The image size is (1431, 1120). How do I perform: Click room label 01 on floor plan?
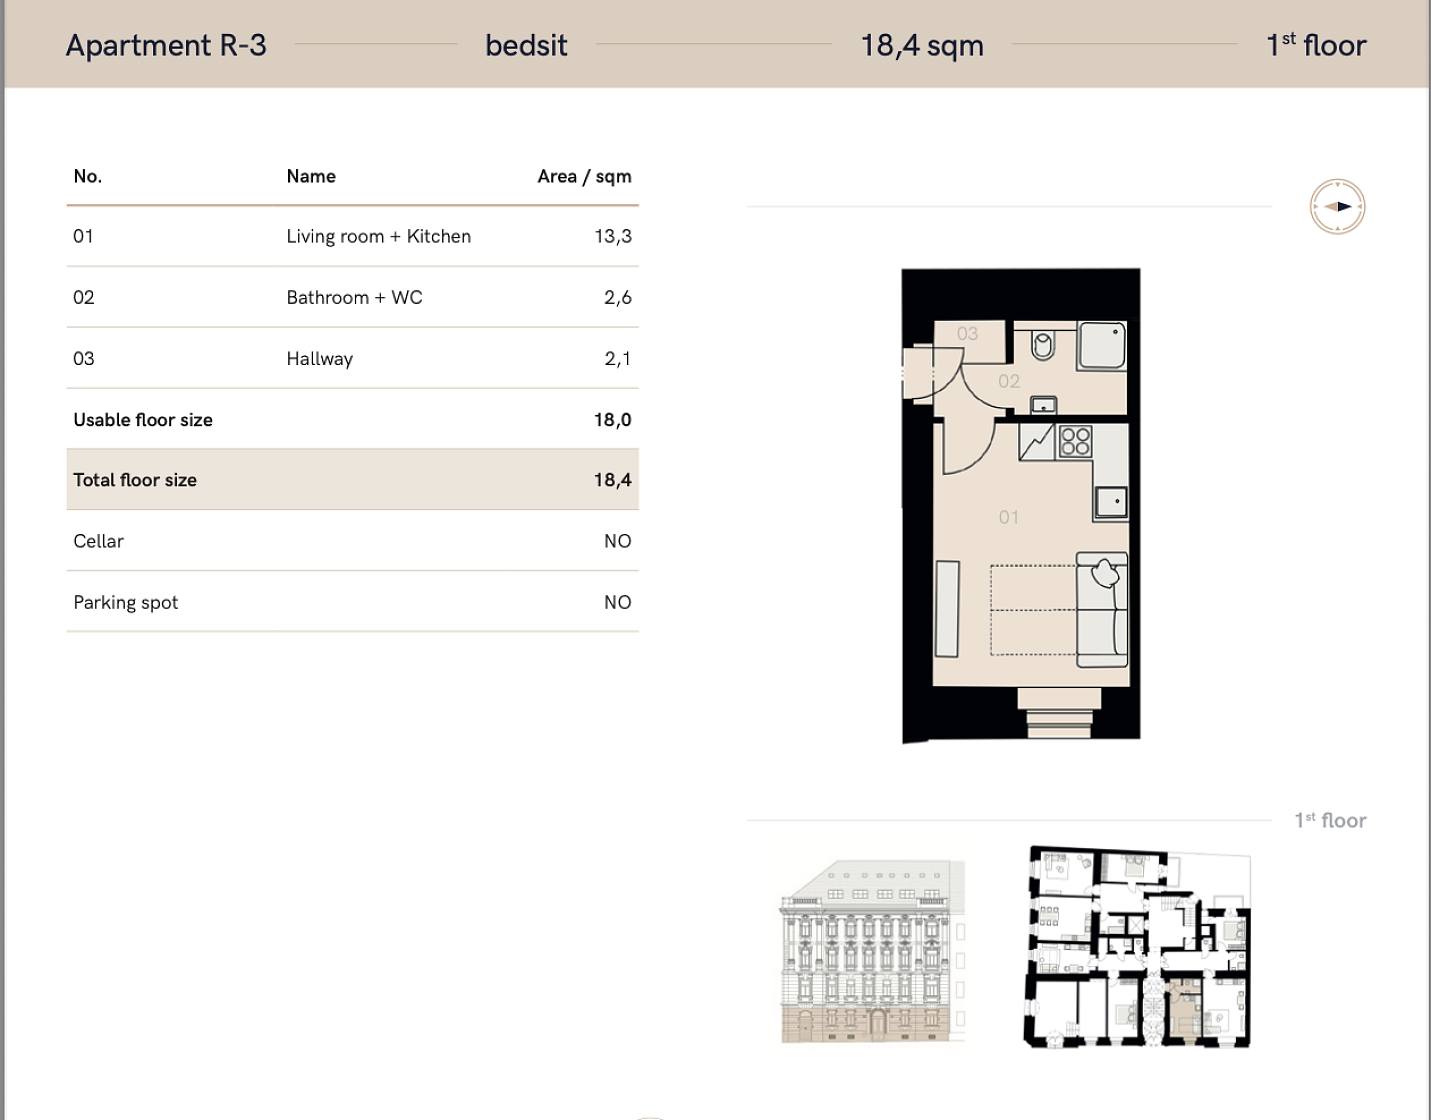(x=1009, y=517)
